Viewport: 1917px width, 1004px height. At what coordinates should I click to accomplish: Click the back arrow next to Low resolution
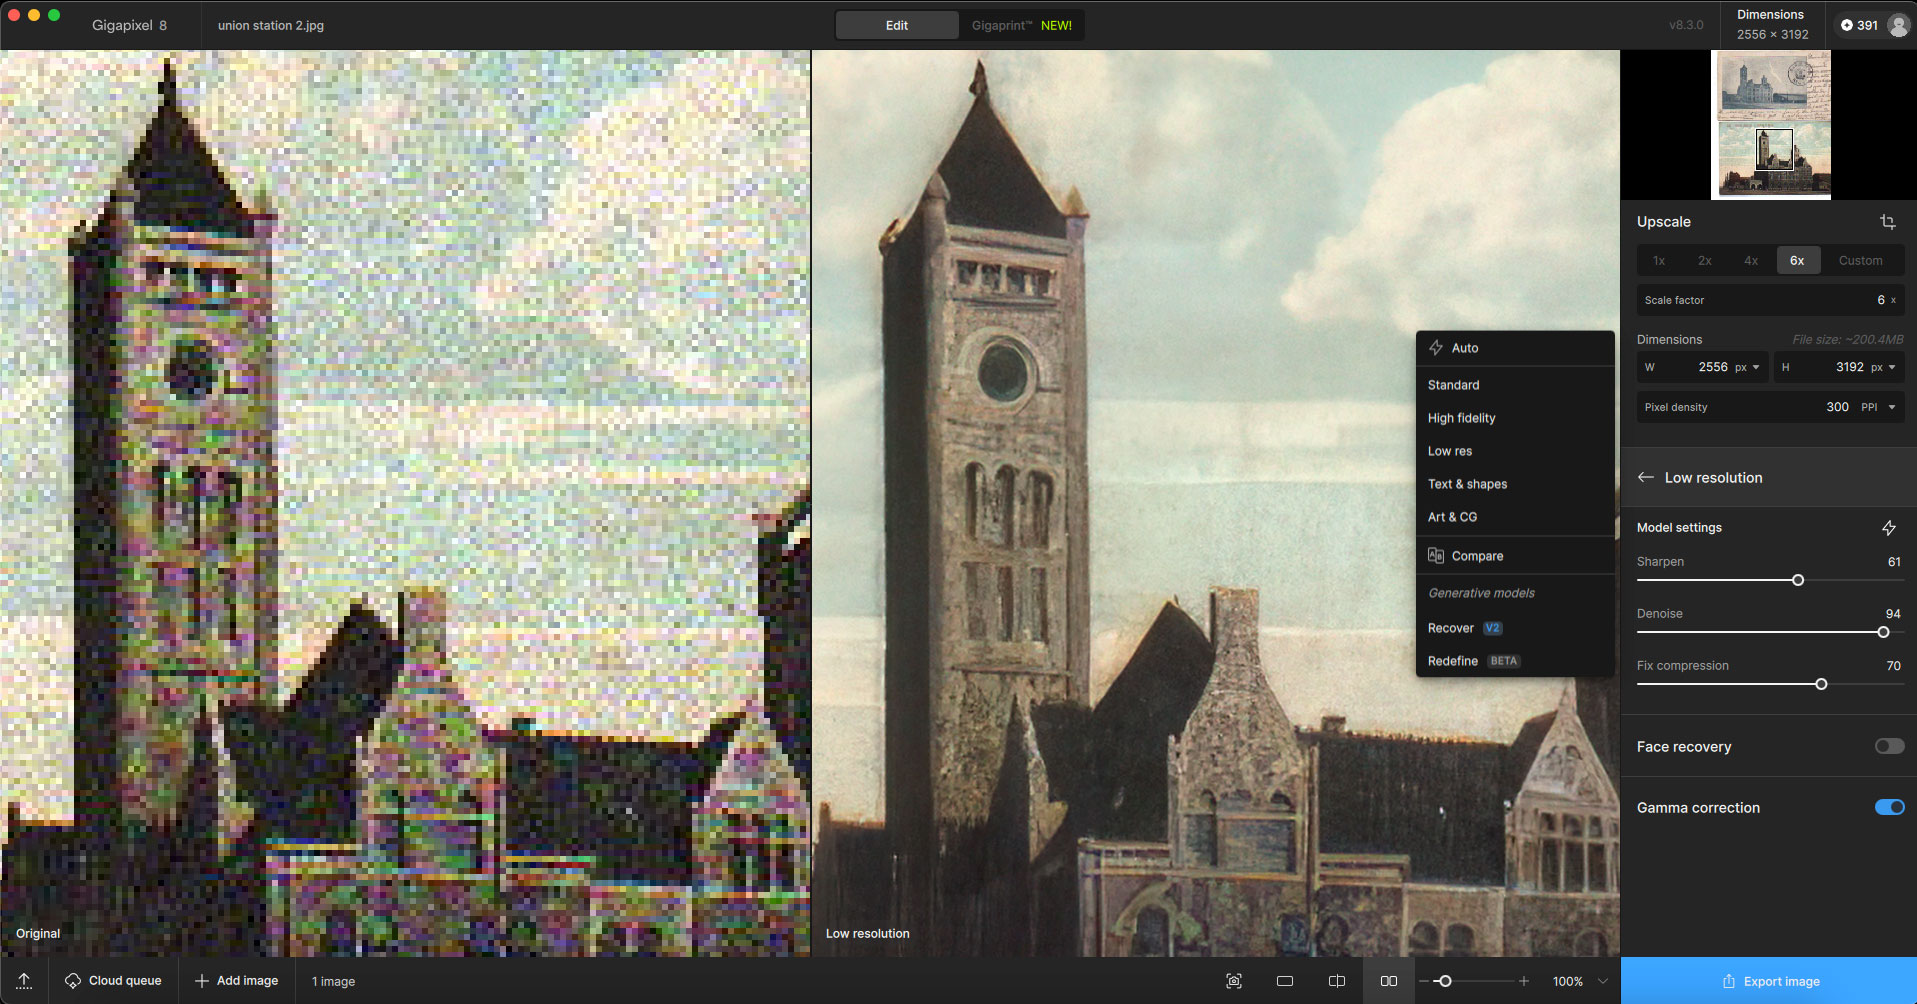pyautogui.click(x=1645, y=478)
